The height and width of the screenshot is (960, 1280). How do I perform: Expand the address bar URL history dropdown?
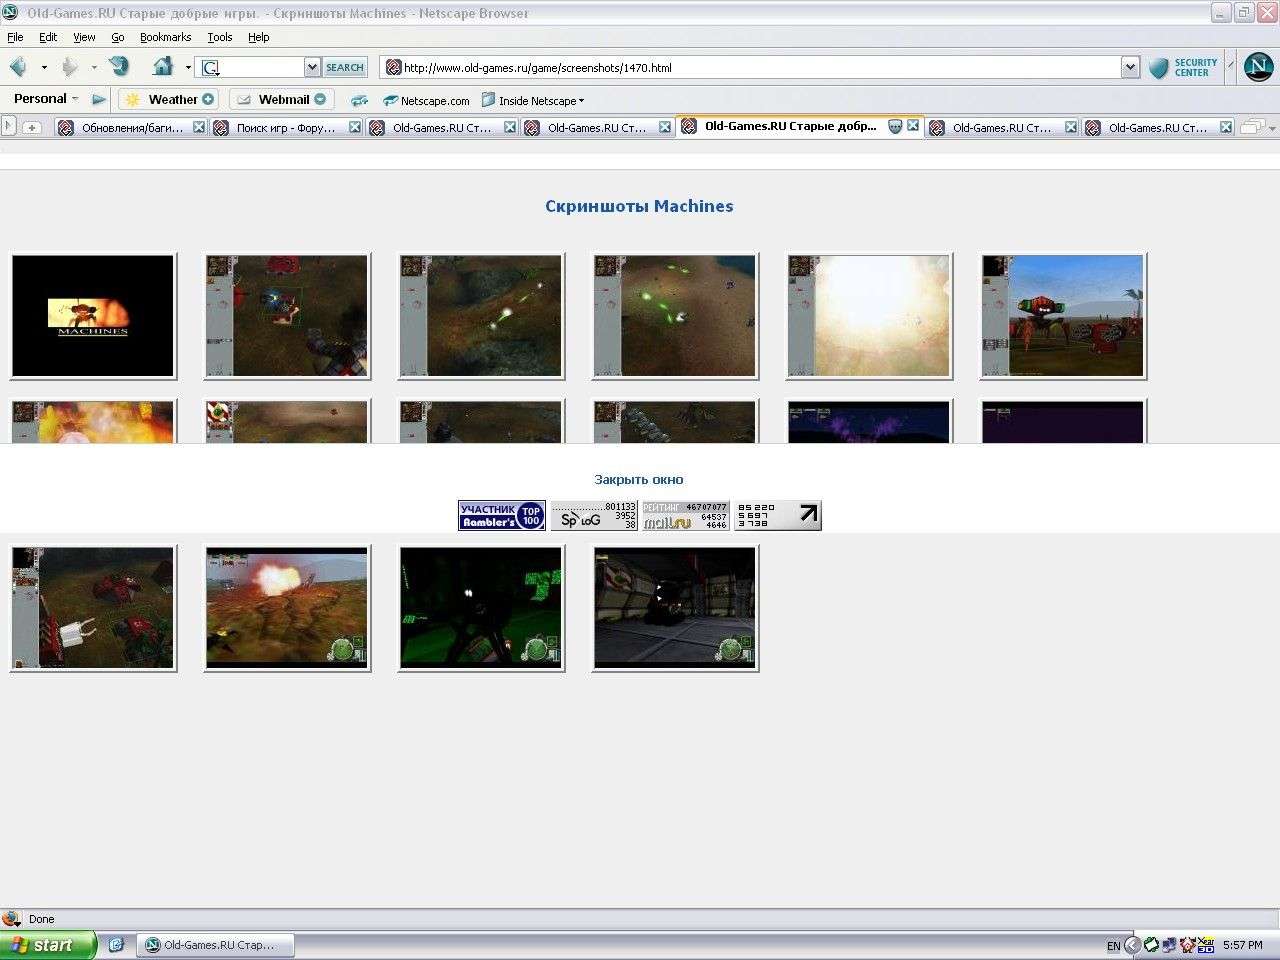tap(1131, 68)
